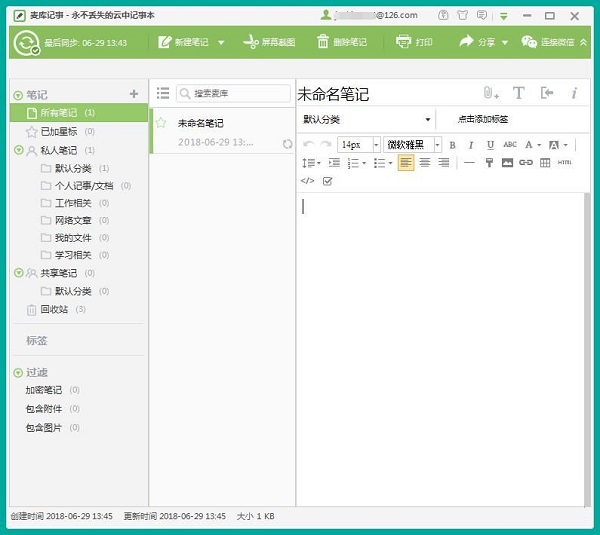Toggle bold formatting
The image size is (600, 535).
point(452,145)
